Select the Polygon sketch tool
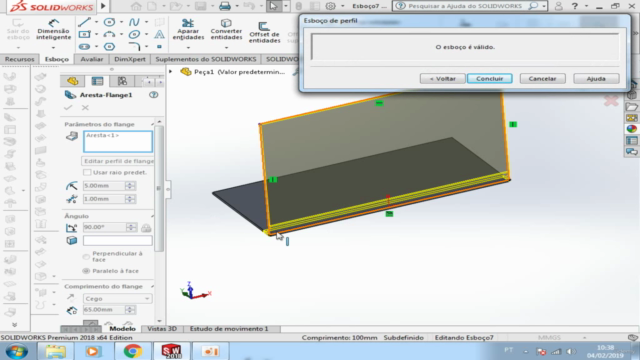 pyautogui.click(x=109, y=47)
